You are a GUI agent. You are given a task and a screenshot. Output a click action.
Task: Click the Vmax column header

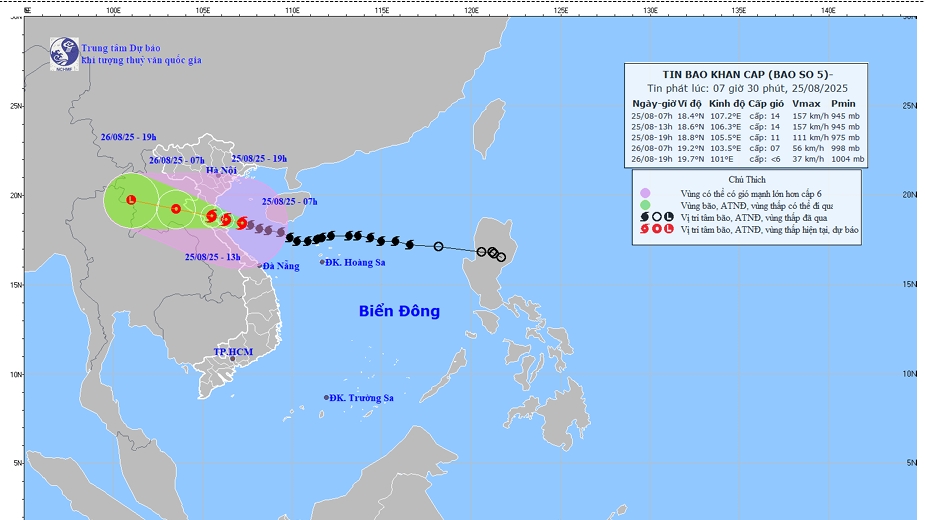pyautogui.click(x=806, y=103)
